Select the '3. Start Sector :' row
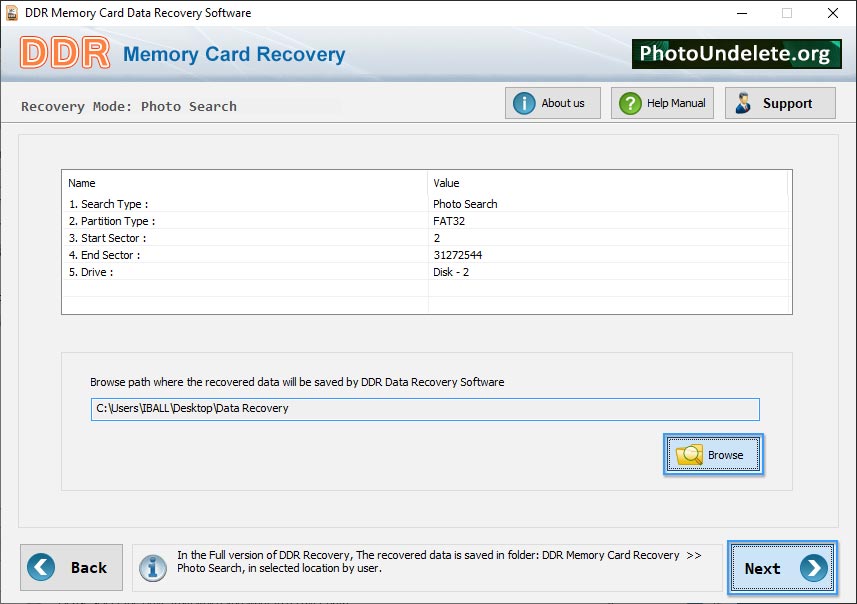The width and height of the screenshot is (857, 604). (x=426, y=238)
